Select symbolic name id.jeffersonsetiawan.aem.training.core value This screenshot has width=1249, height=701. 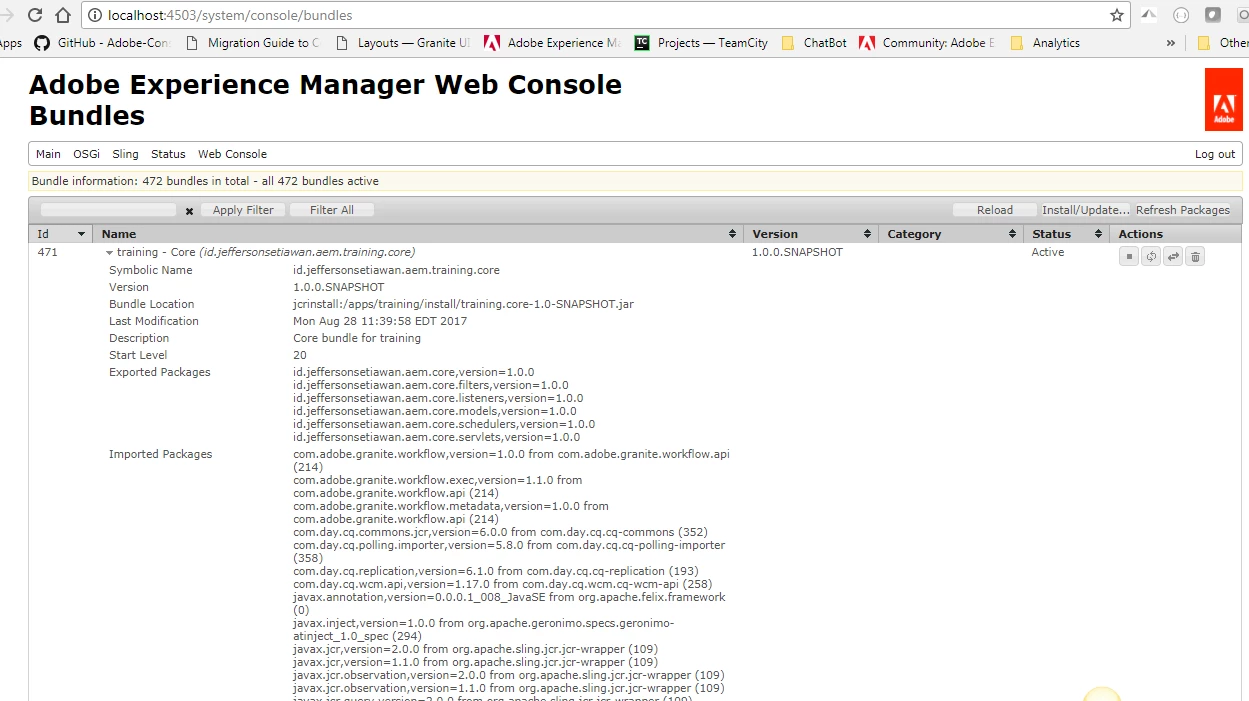click(396, 270)
